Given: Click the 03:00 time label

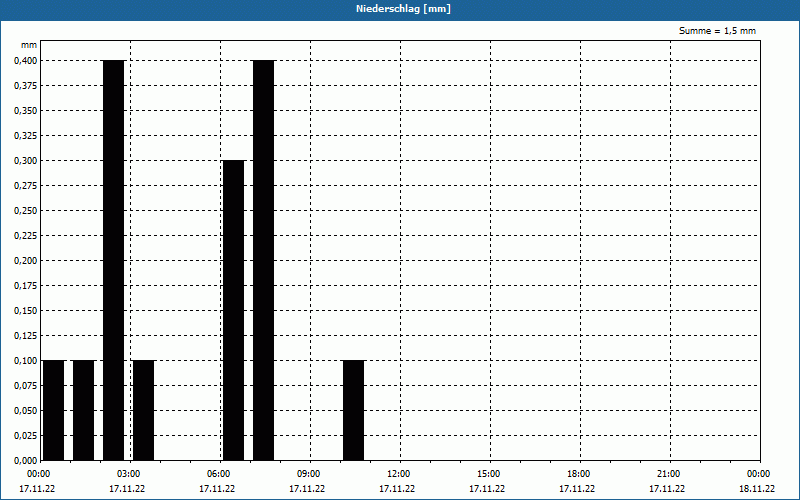Looking at the screenshot, I should coord(129,474).
